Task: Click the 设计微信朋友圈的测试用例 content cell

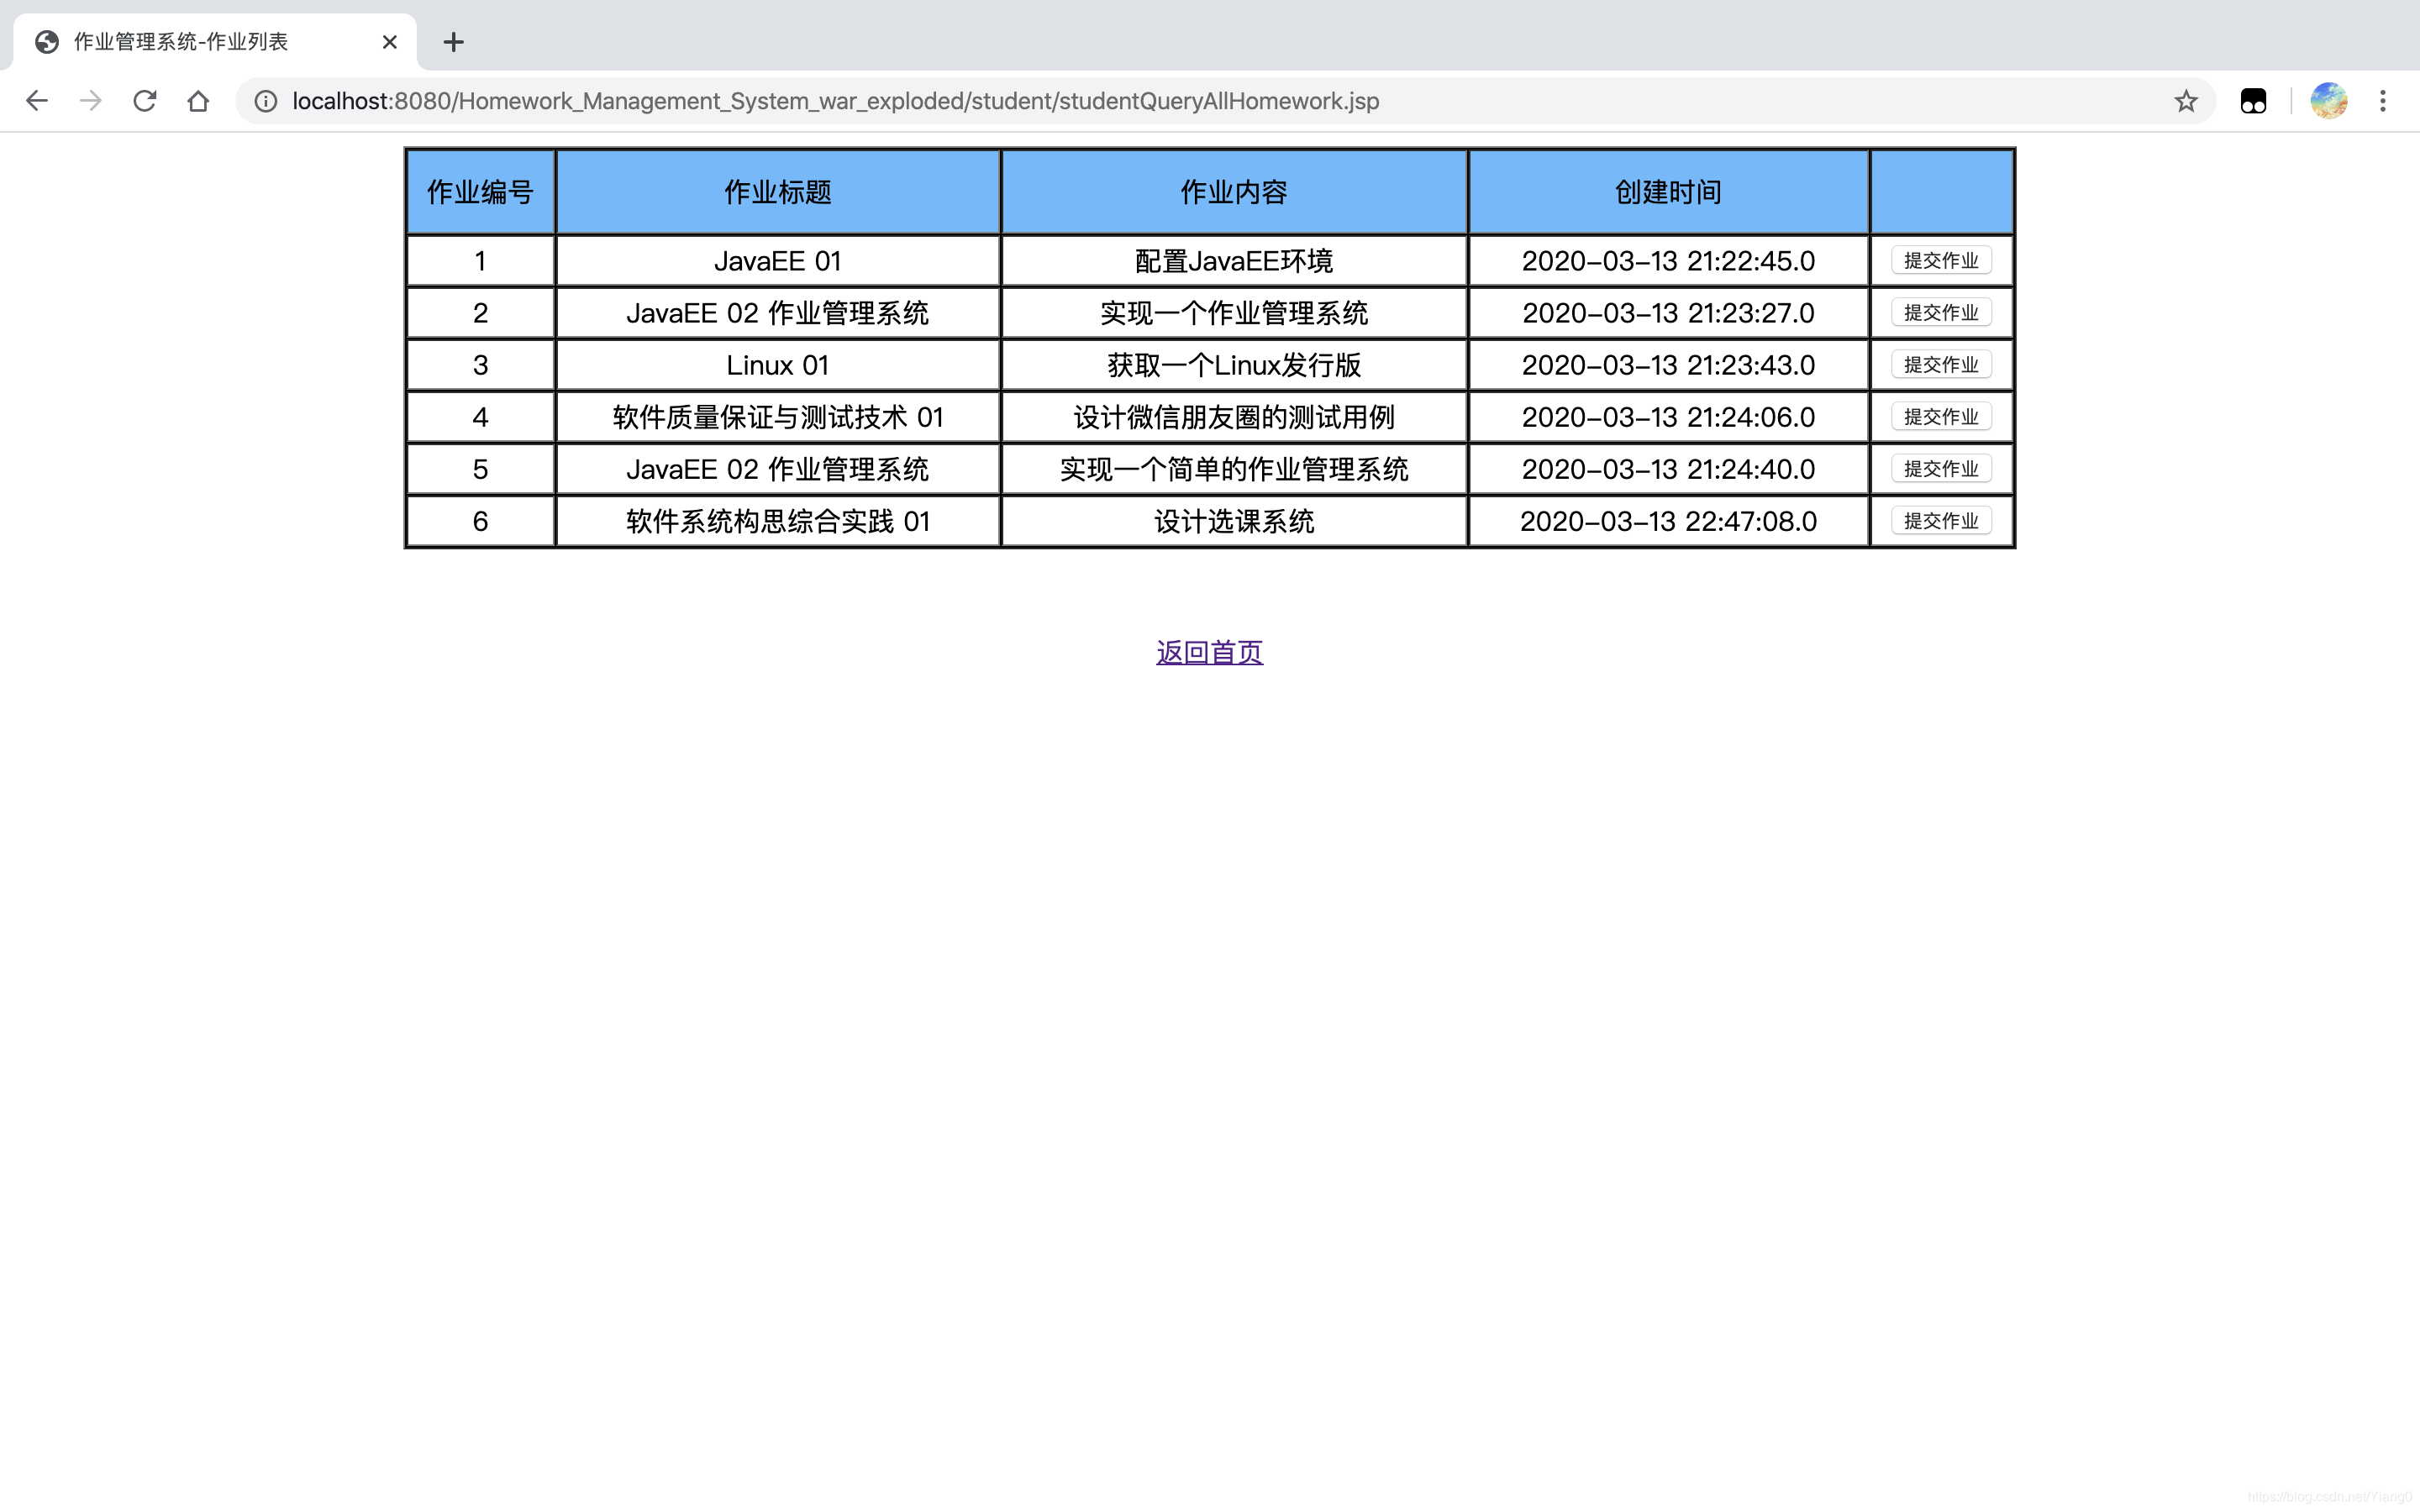Action: click(x=1234, y=417)
